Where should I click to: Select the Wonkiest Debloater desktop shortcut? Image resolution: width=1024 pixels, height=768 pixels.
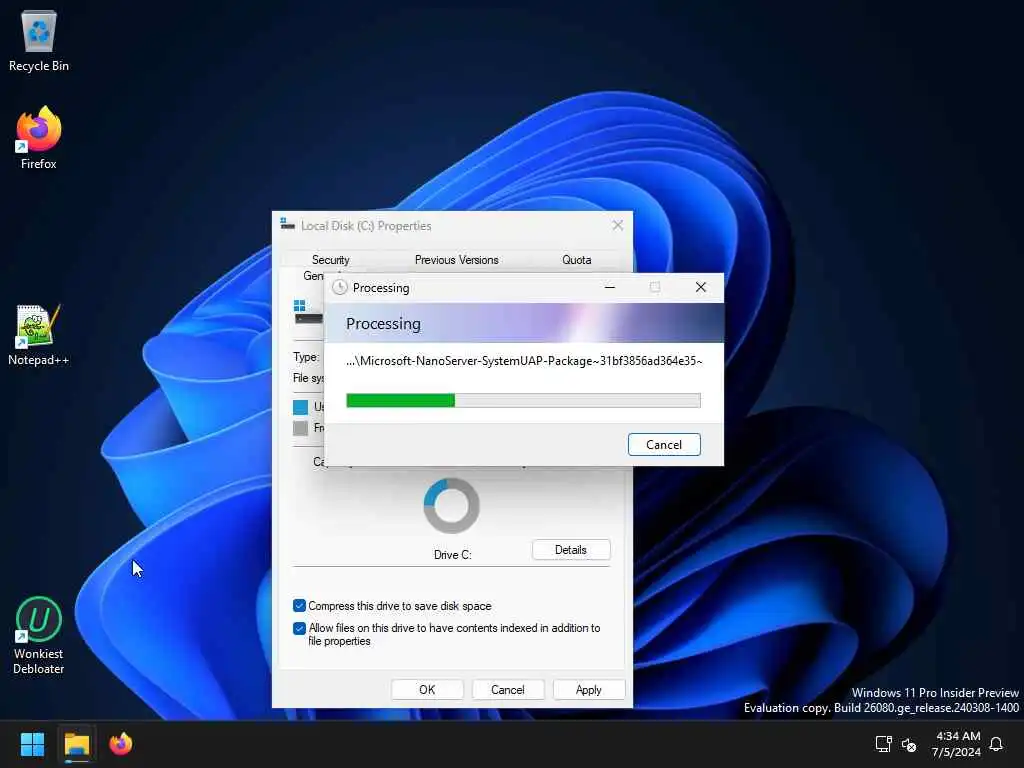(x=39, y=635)
